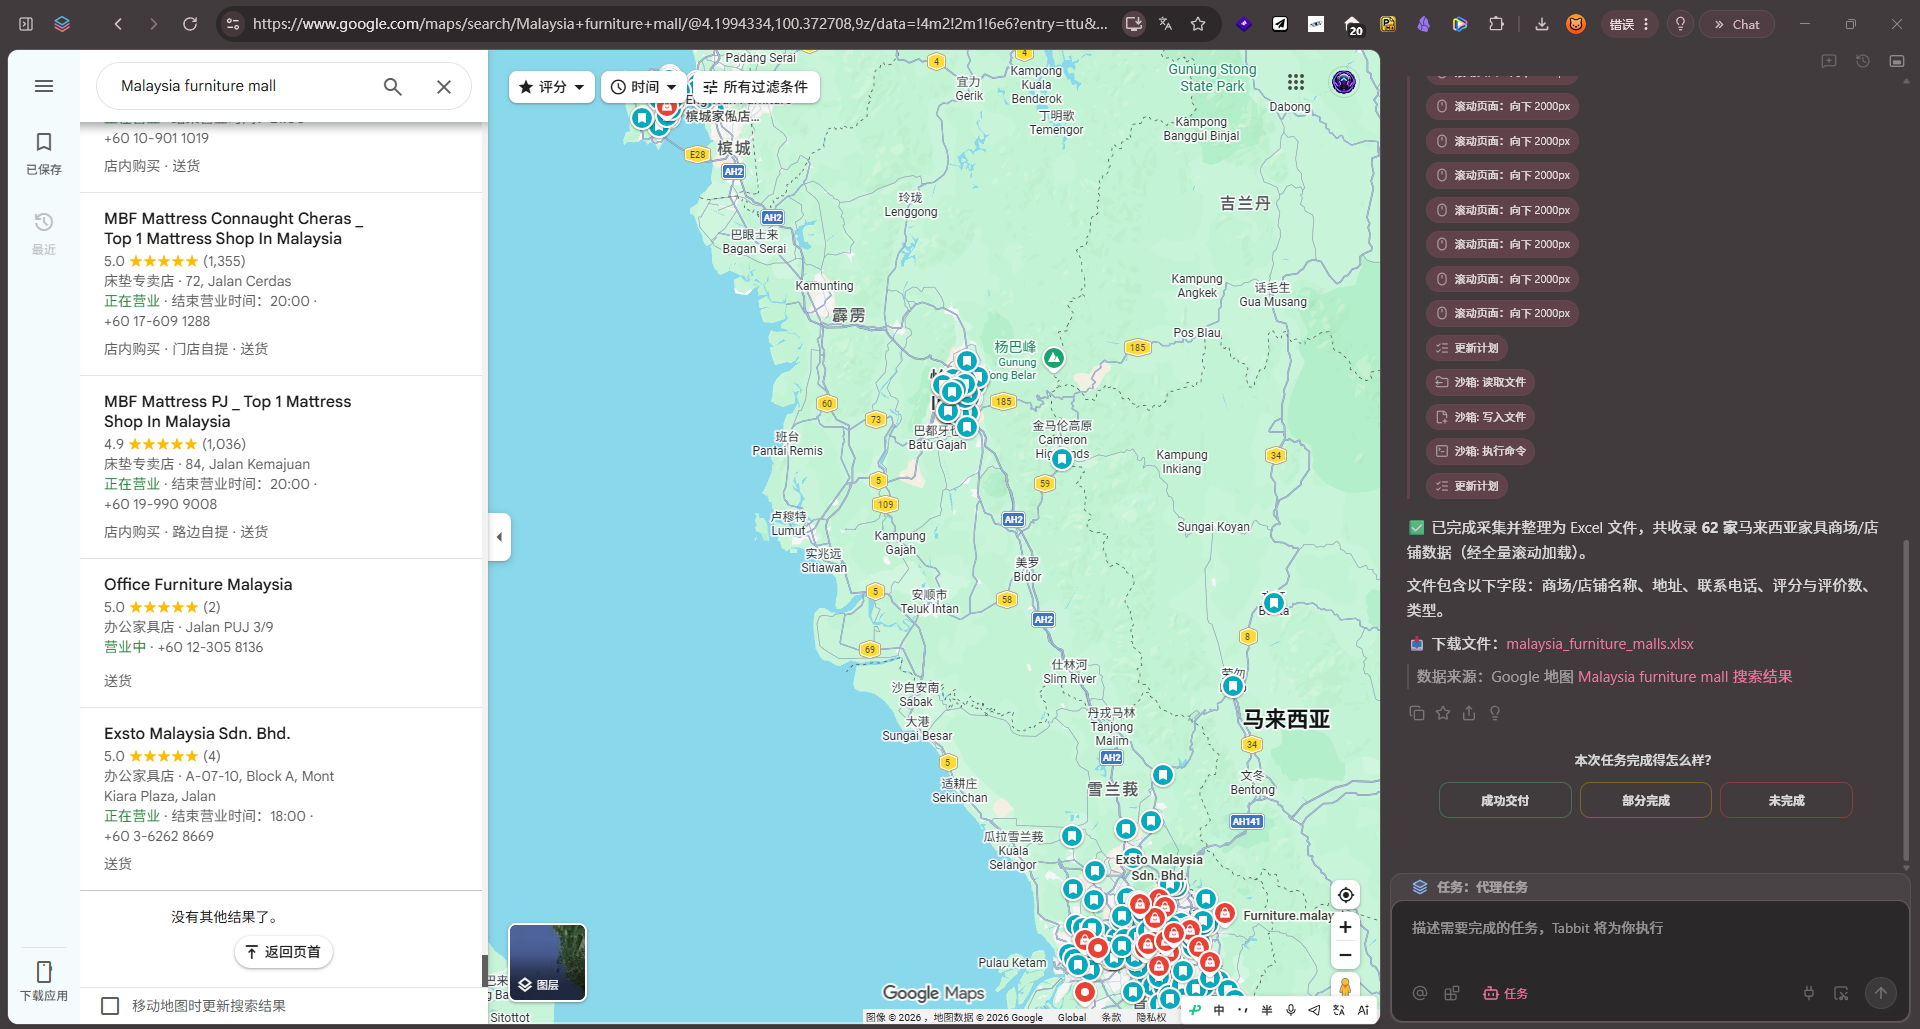Open the Google account avatar
Viewport: 1920px width, 1029px height.
(x=1344, y=82)
